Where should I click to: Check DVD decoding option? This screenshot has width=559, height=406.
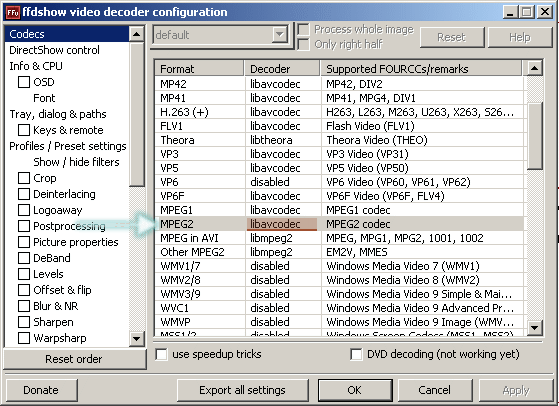[356, 354]
